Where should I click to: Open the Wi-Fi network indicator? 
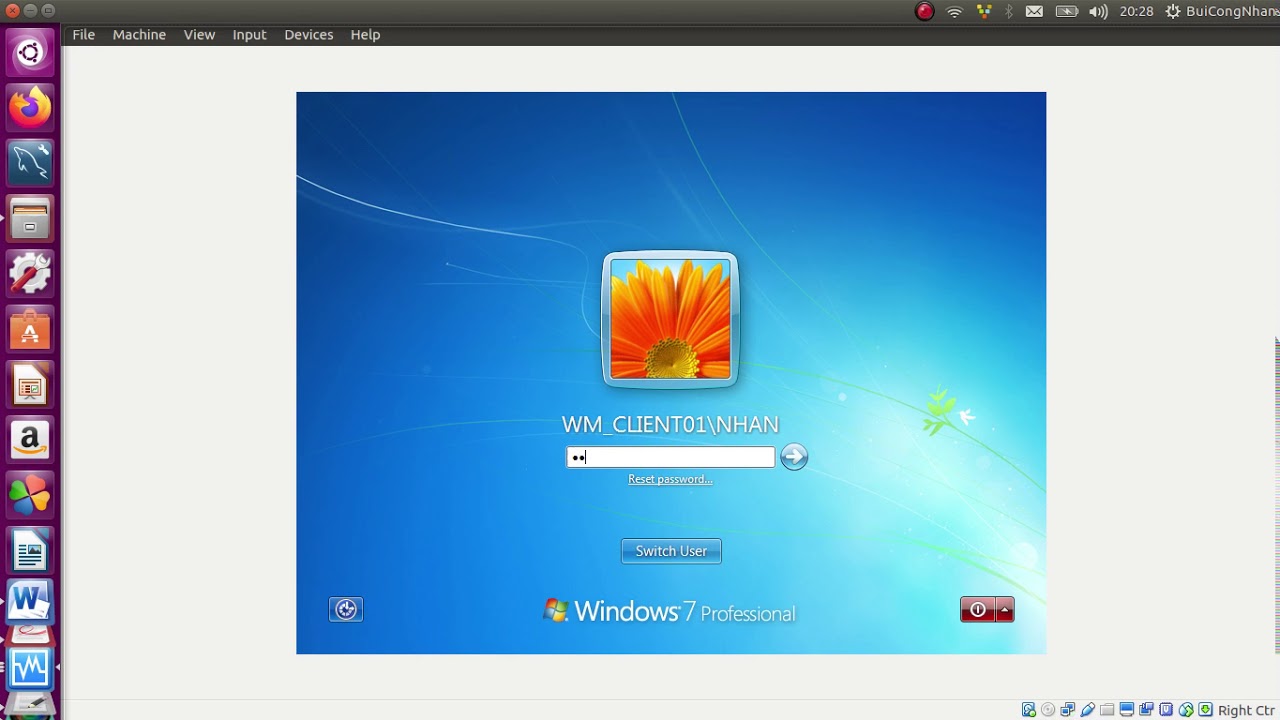pos(955,11)
